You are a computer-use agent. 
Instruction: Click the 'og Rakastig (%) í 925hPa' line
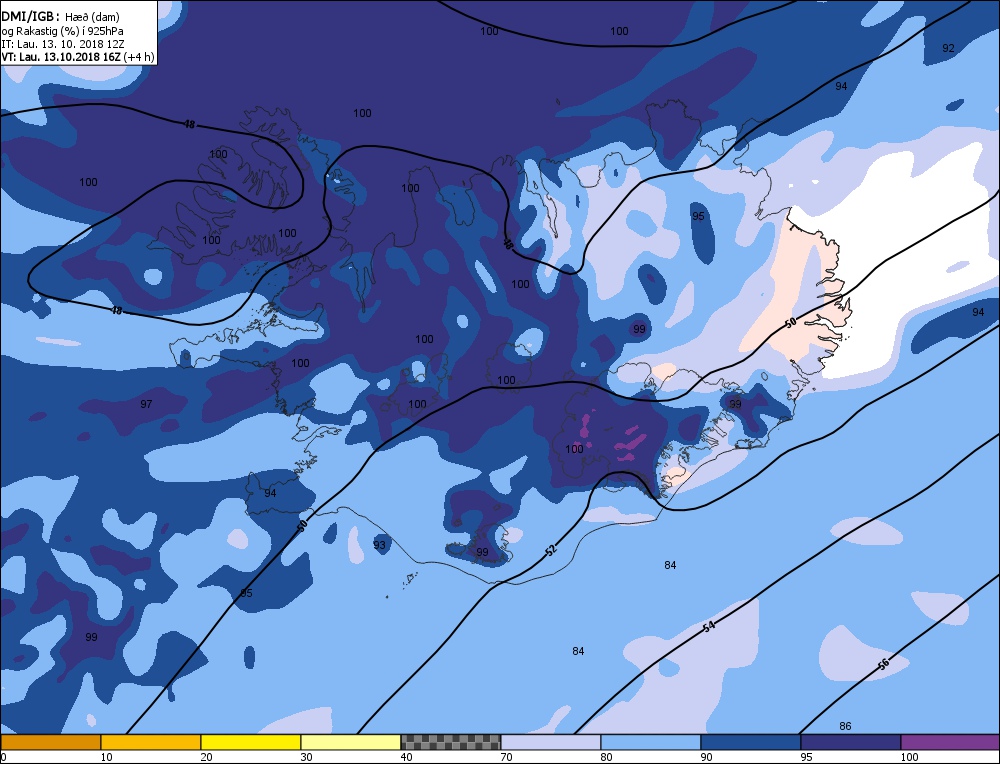[62, 31]
